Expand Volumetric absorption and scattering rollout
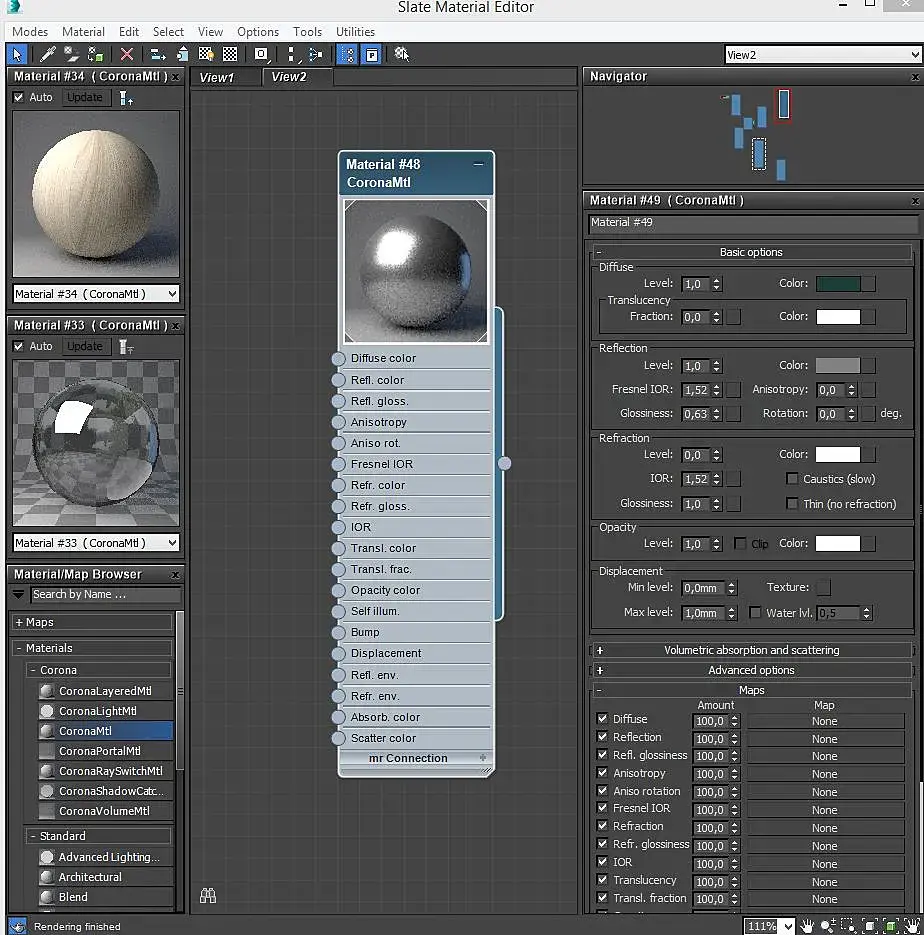Screen dimensions: 924x935 click(x=751, y=650)
